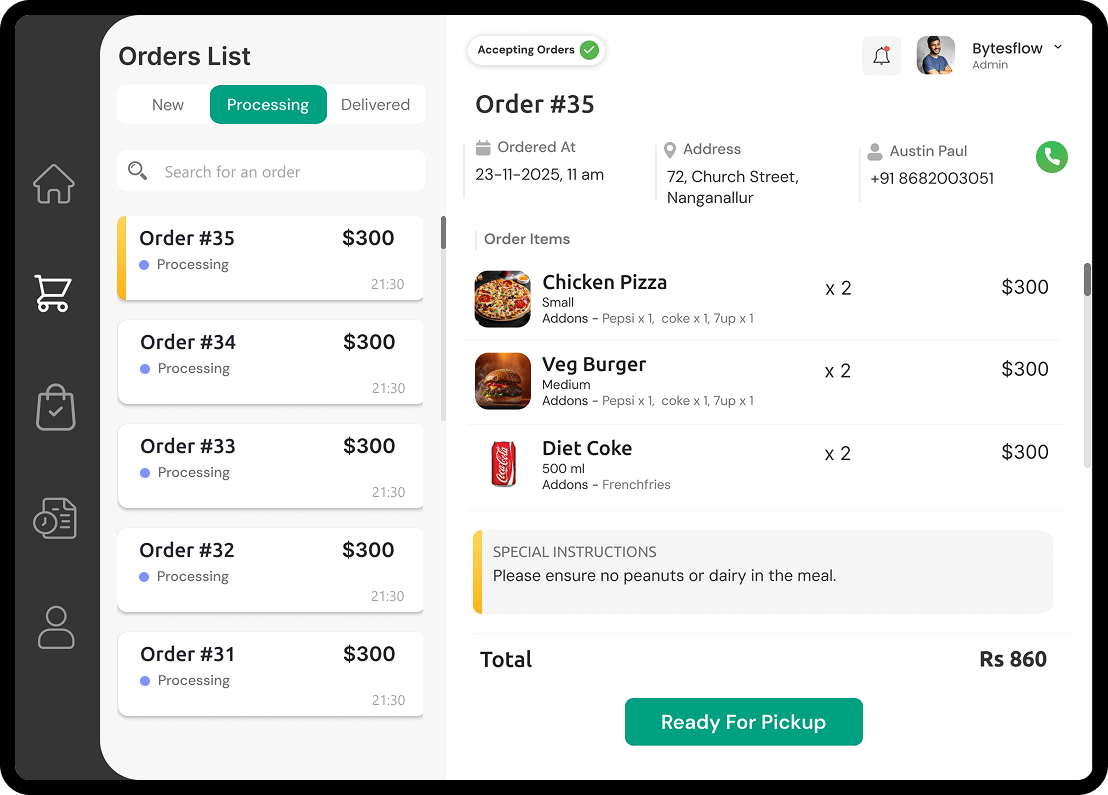Click the Bytesflow profile avatar picture
Viewport: 1108px width, 795px height.
coord(936,56)
